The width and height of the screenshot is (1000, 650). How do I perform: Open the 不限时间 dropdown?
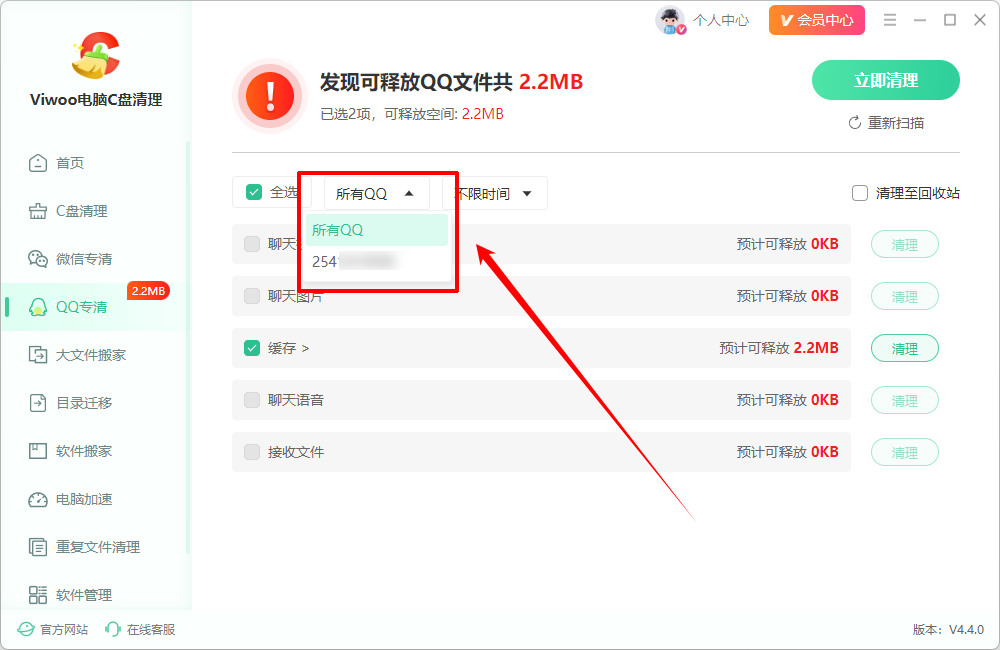[x=495, y=193]
